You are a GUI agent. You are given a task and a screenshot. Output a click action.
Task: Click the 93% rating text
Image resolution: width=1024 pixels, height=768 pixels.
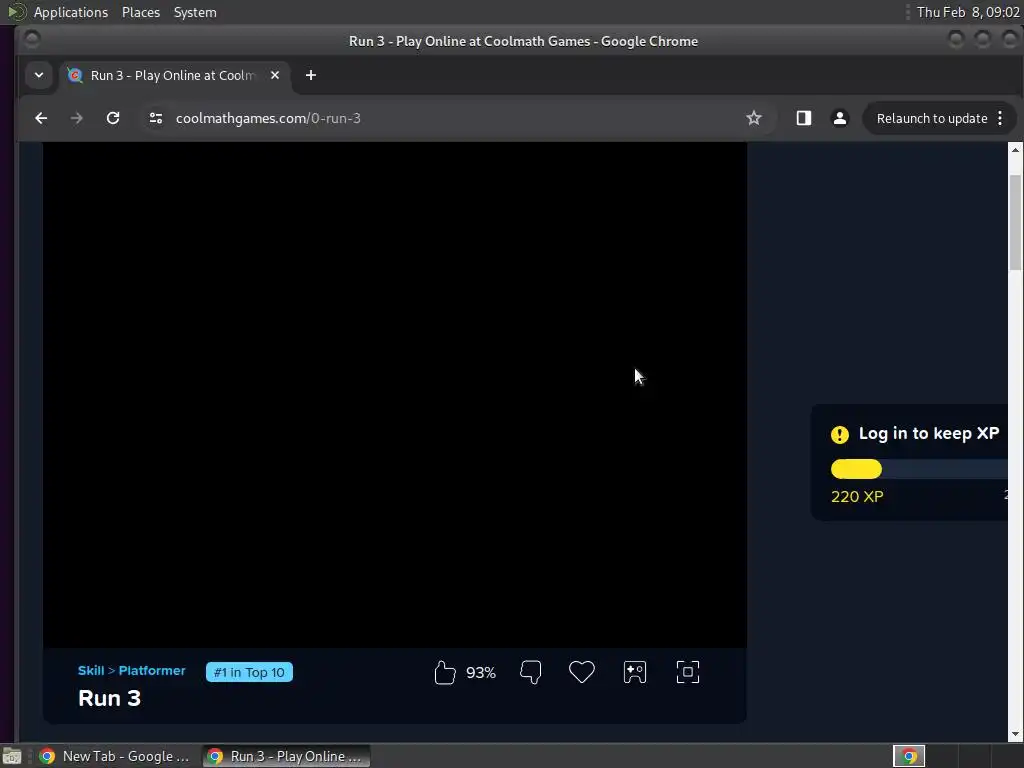(x=481, y=673)
